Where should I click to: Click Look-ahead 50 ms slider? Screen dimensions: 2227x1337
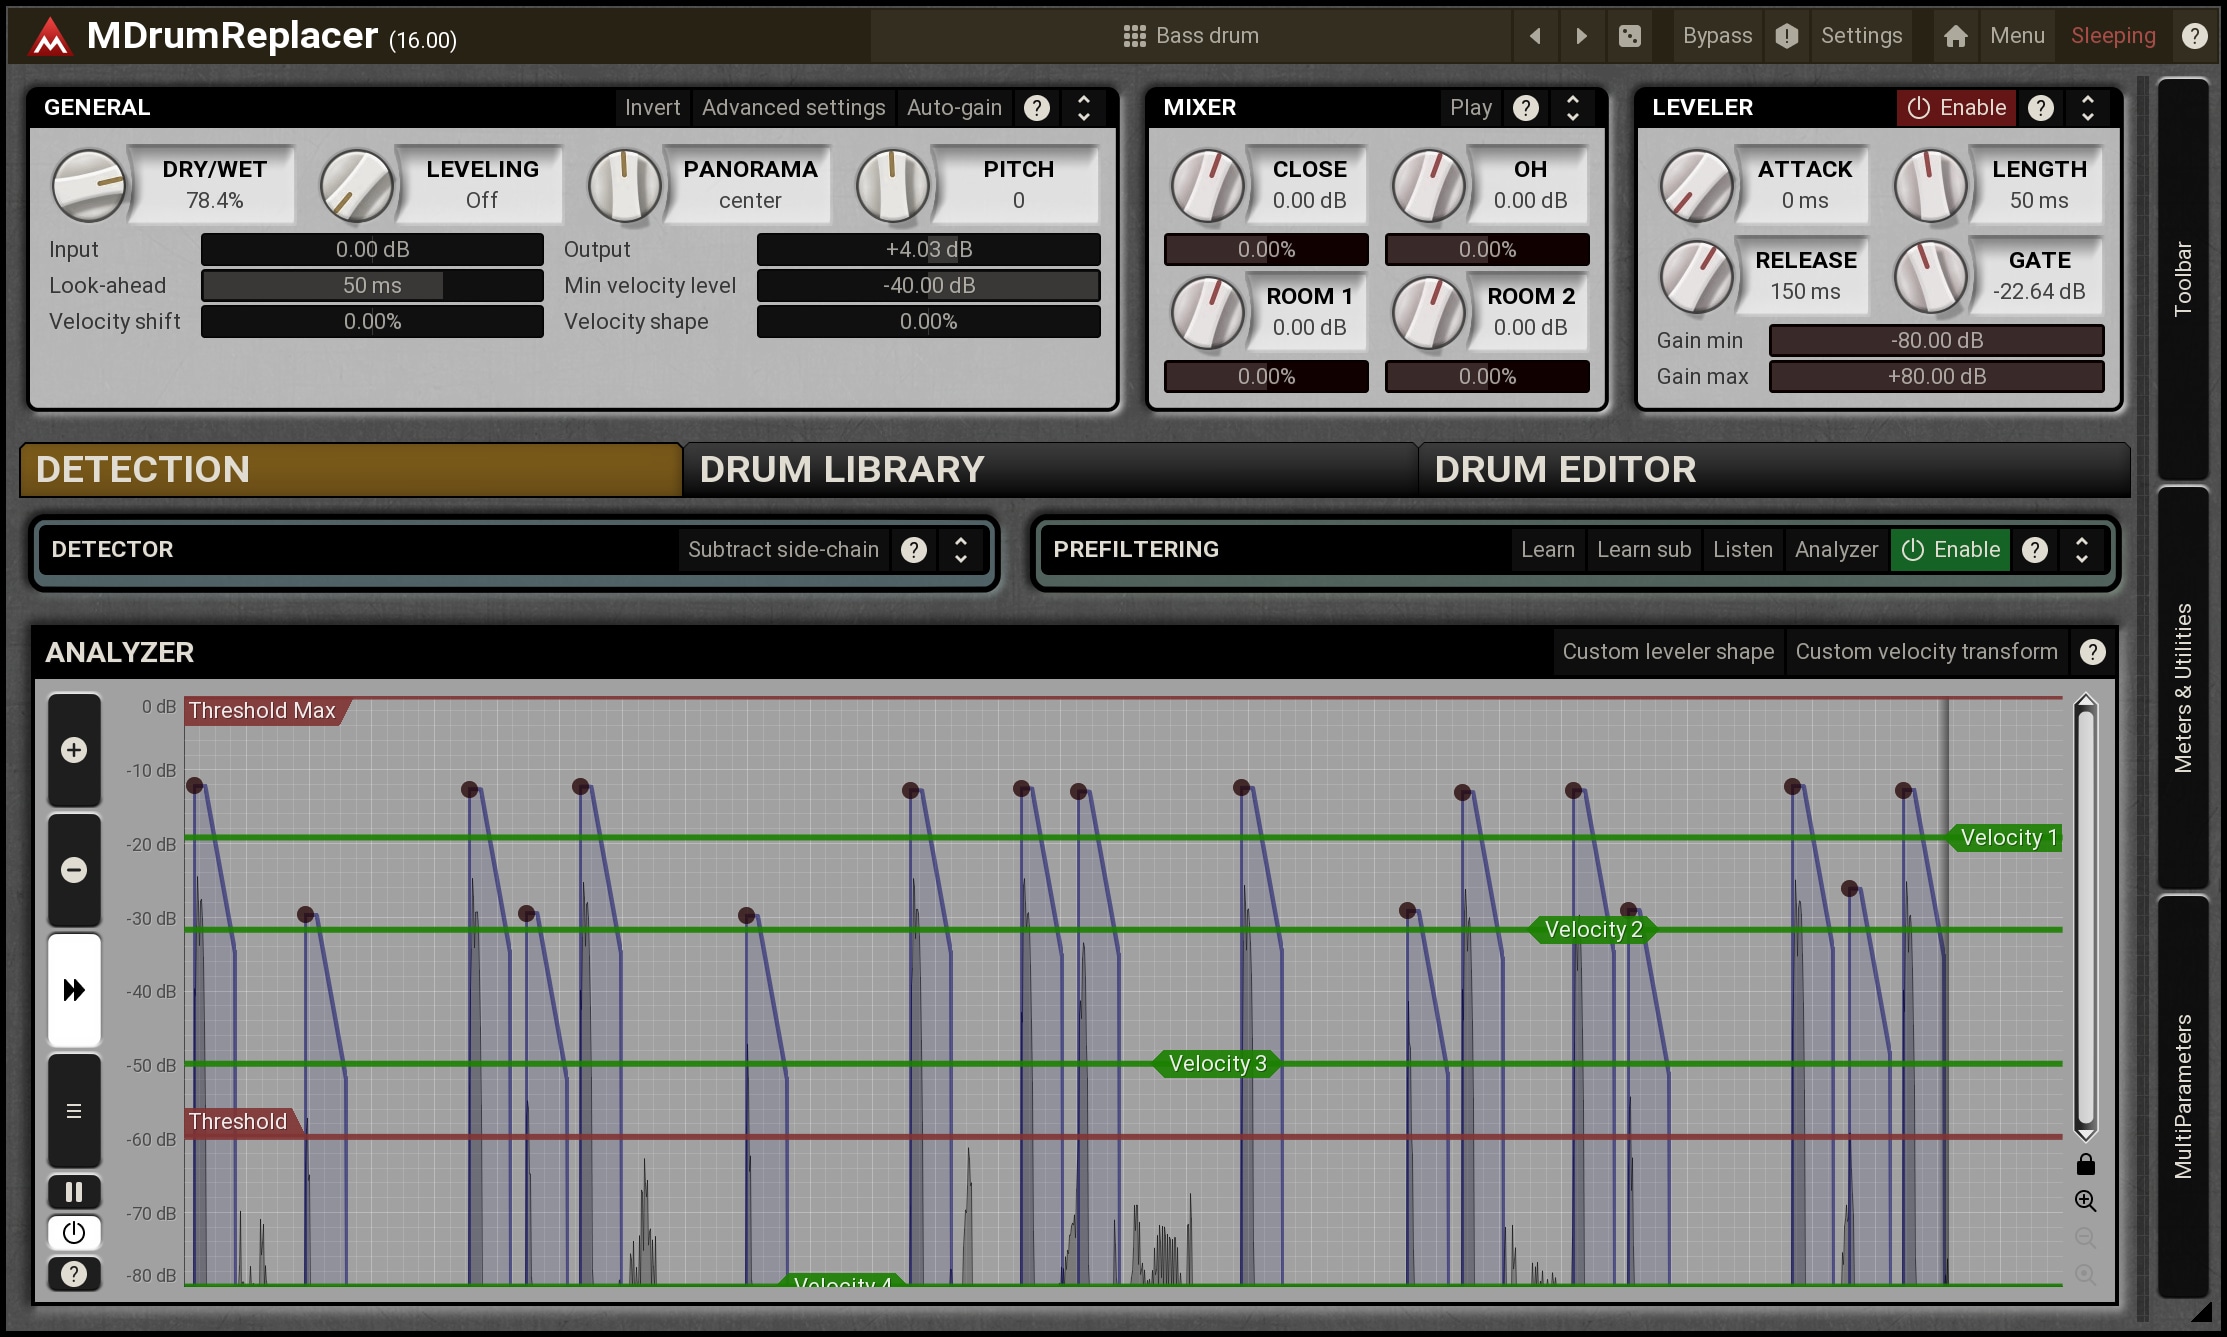pyautogui.click(x=372, y=286)
